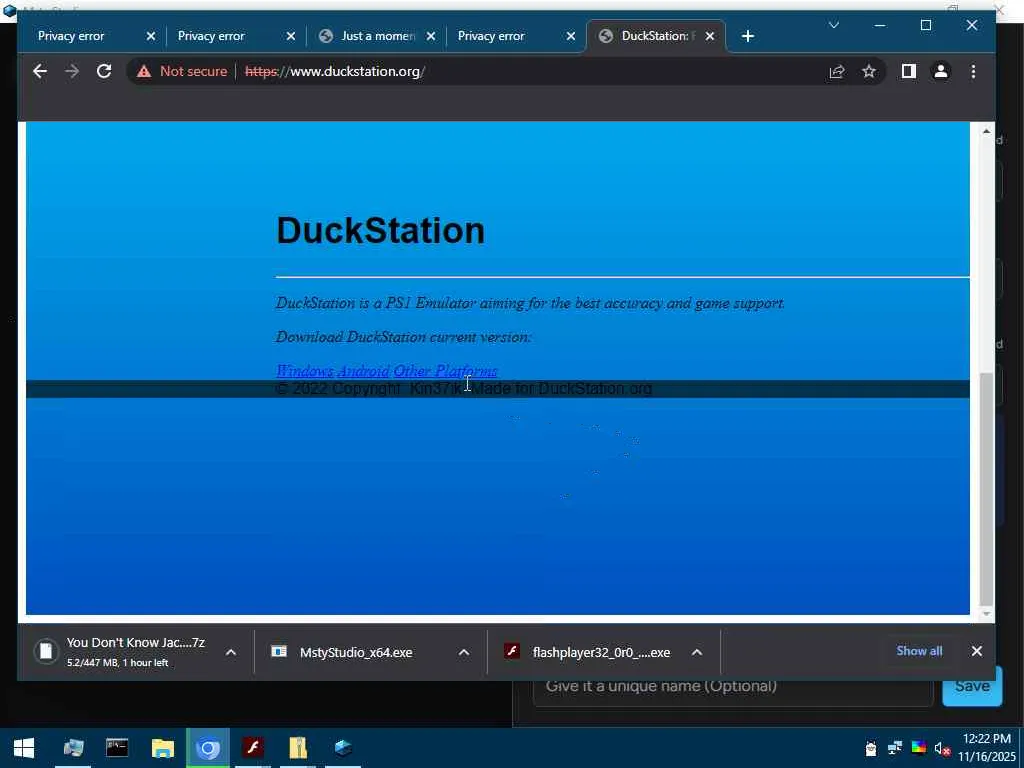Click the Chromium taskbar icon
The height and width of the screenshot is (768, 1024).
coord(208,748)
